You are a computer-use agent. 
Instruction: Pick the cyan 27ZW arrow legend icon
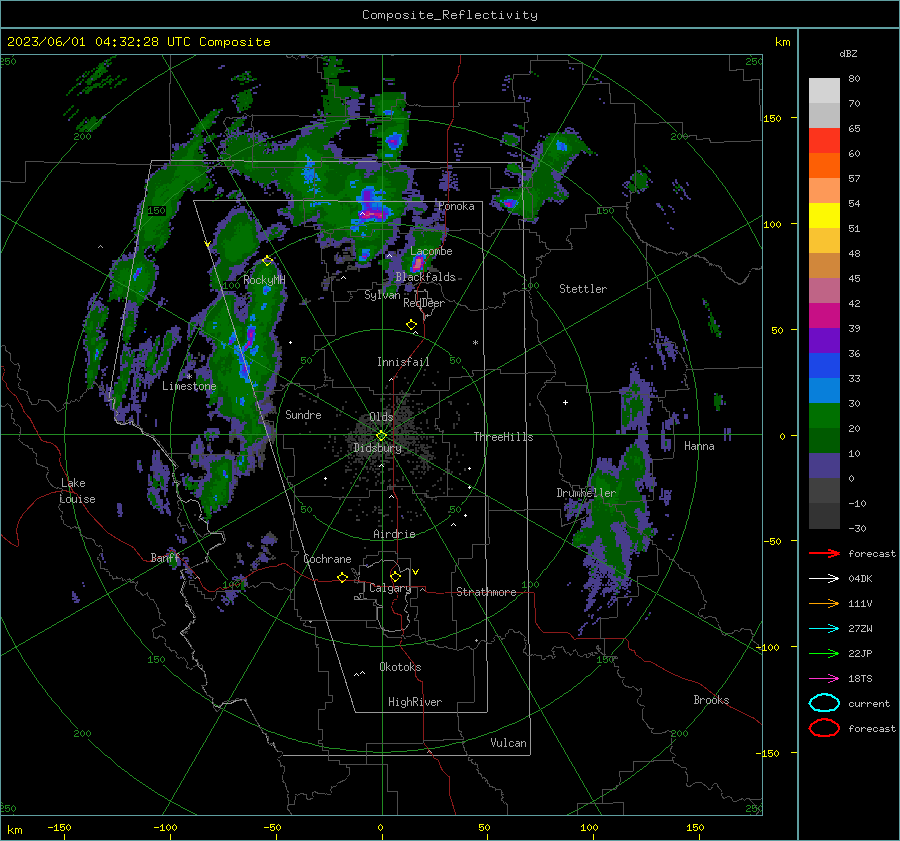(824, 629)
